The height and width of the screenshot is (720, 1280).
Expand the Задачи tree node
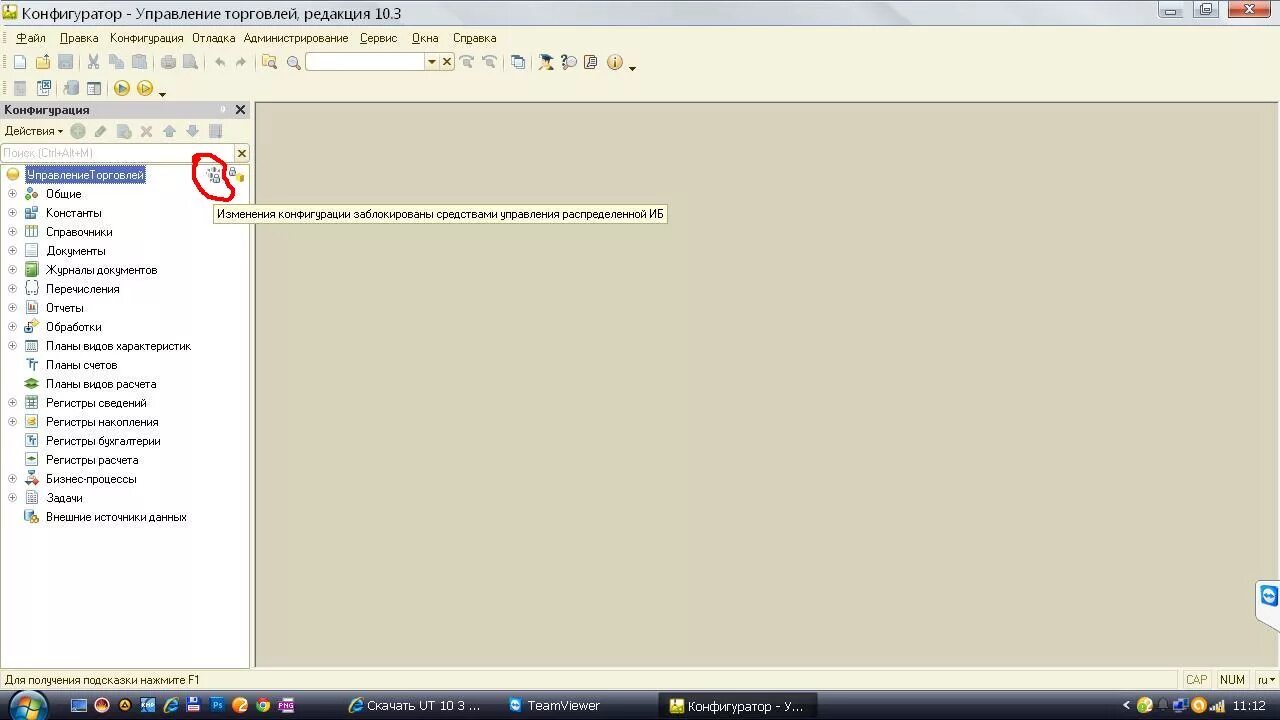[x=13, y=498]
